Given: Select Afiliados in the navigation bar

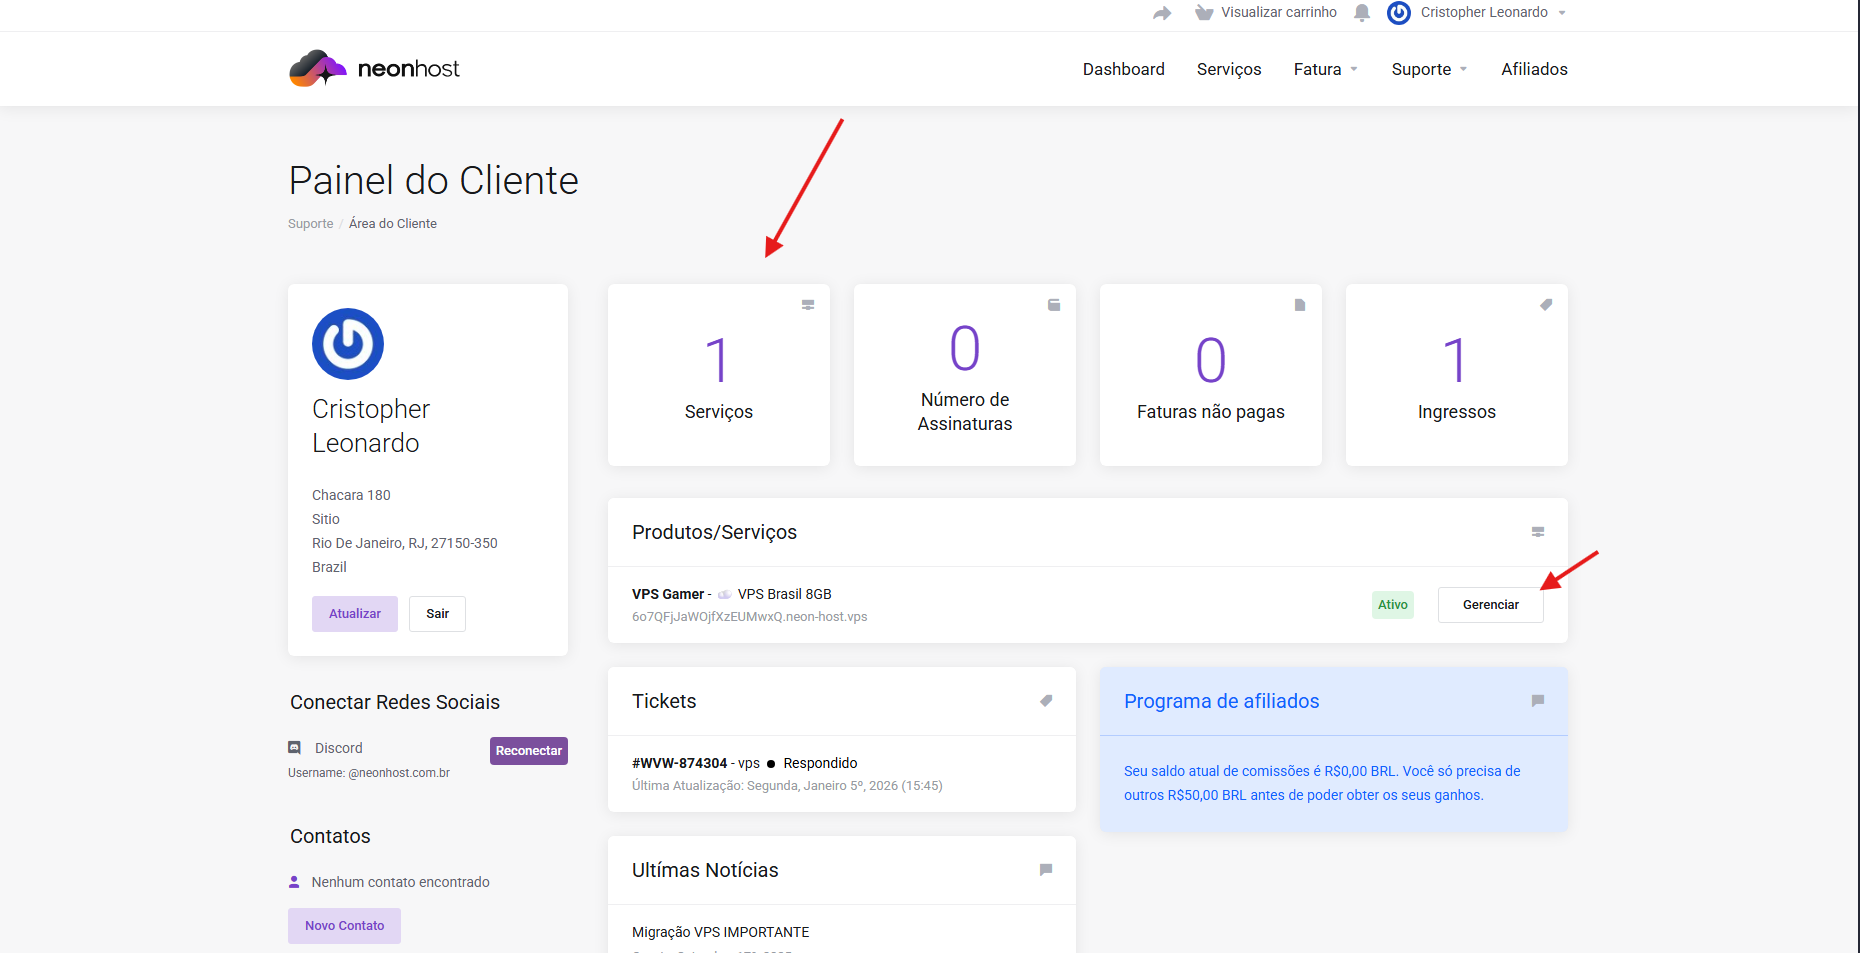Looking at the screenshot, I should tap(1534, 69).
